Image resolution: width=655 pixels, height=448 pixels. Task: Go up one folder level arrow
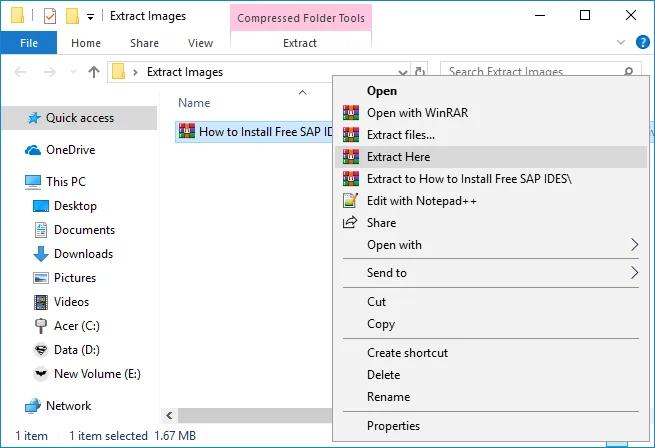click(x=94, y=72)
